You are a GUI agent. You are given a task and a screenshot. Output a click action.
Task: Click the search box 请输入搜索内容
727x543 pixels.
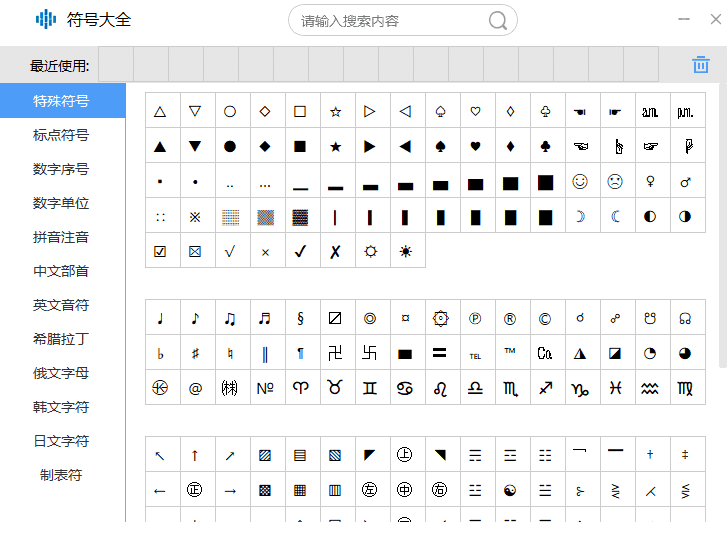click(x=390, y=21)
